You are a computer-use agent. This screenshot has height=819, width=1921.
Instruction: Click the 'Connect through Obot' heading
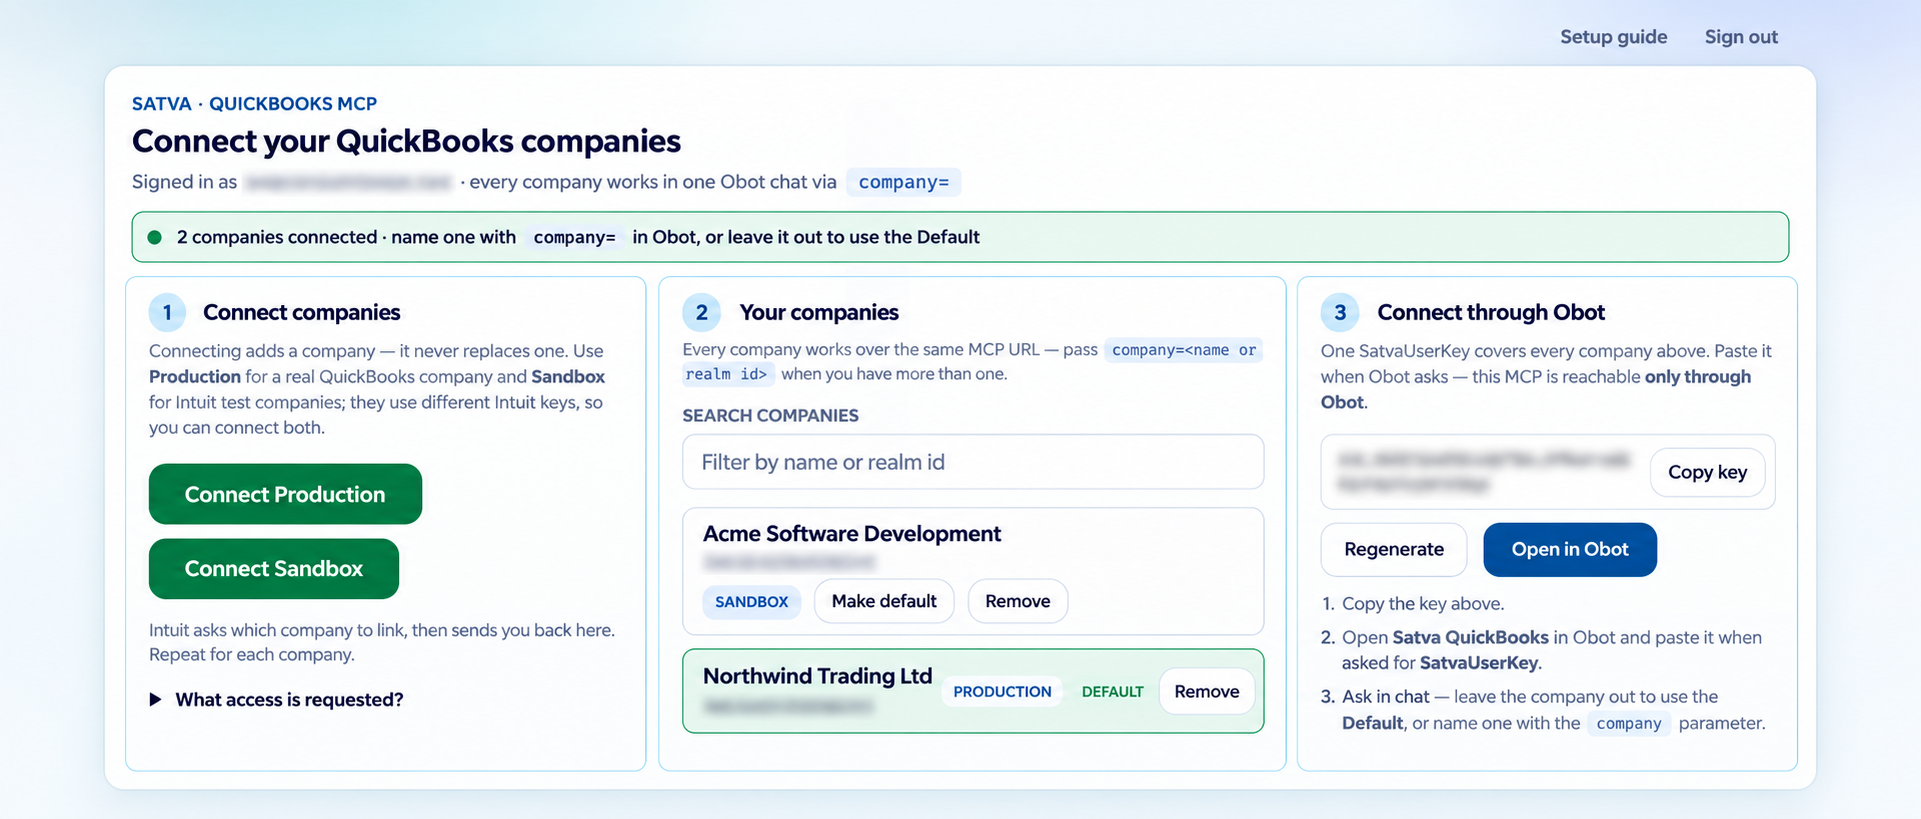(1491, 312)
